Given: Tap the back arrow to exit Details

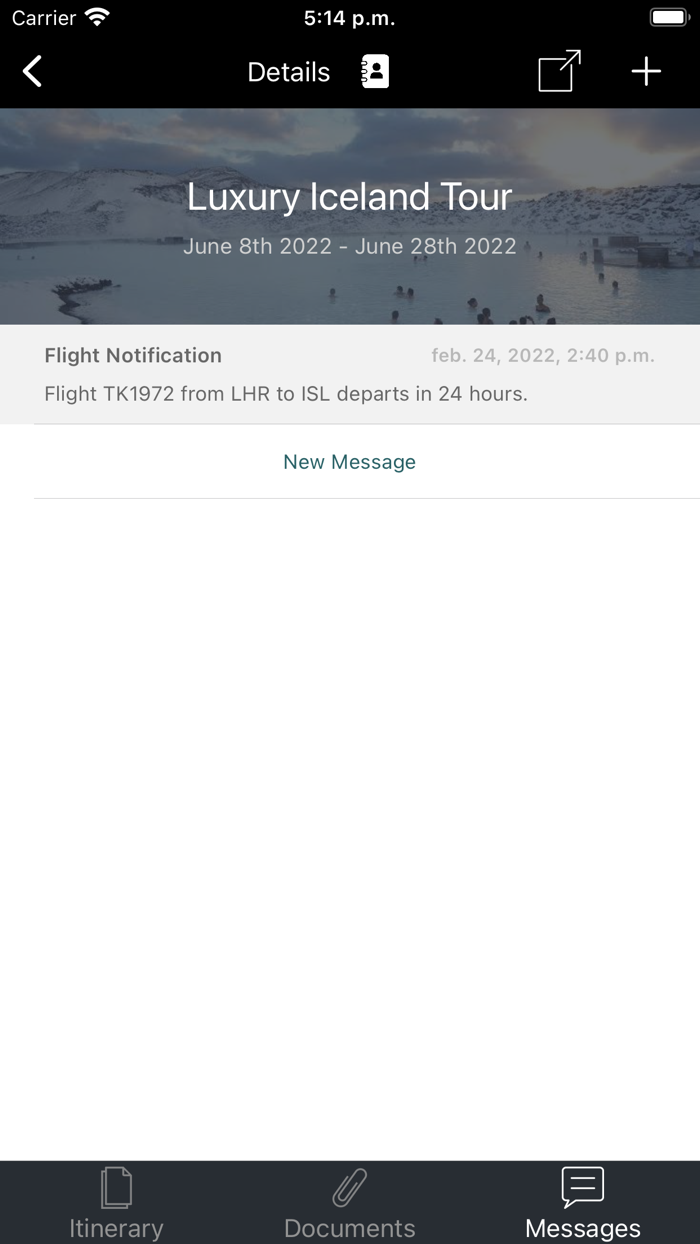Looking at the screenshot, I should pos(31,71).
